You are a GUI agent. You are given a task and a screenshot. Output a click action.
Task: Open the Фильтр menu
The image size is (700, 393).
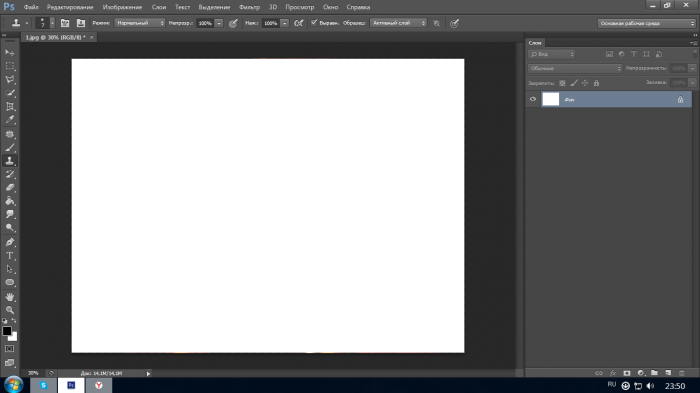[249, 7]
